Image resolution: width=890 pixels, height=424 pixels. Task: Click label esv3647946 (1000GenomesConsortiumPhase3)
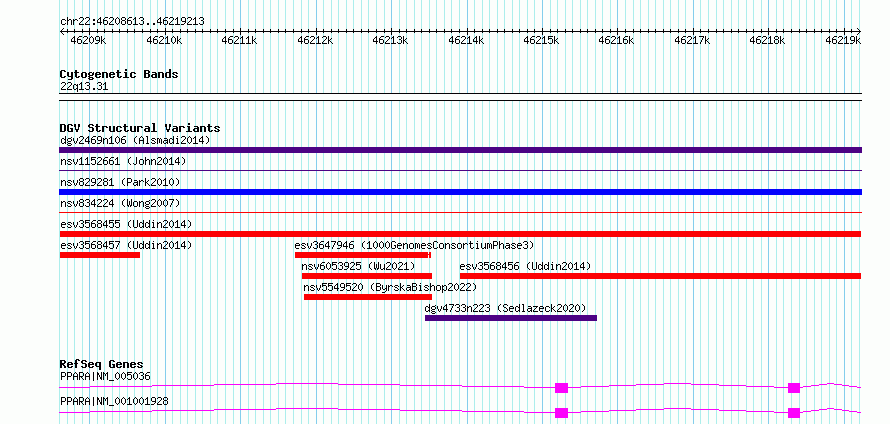click(x=414, y=245)
